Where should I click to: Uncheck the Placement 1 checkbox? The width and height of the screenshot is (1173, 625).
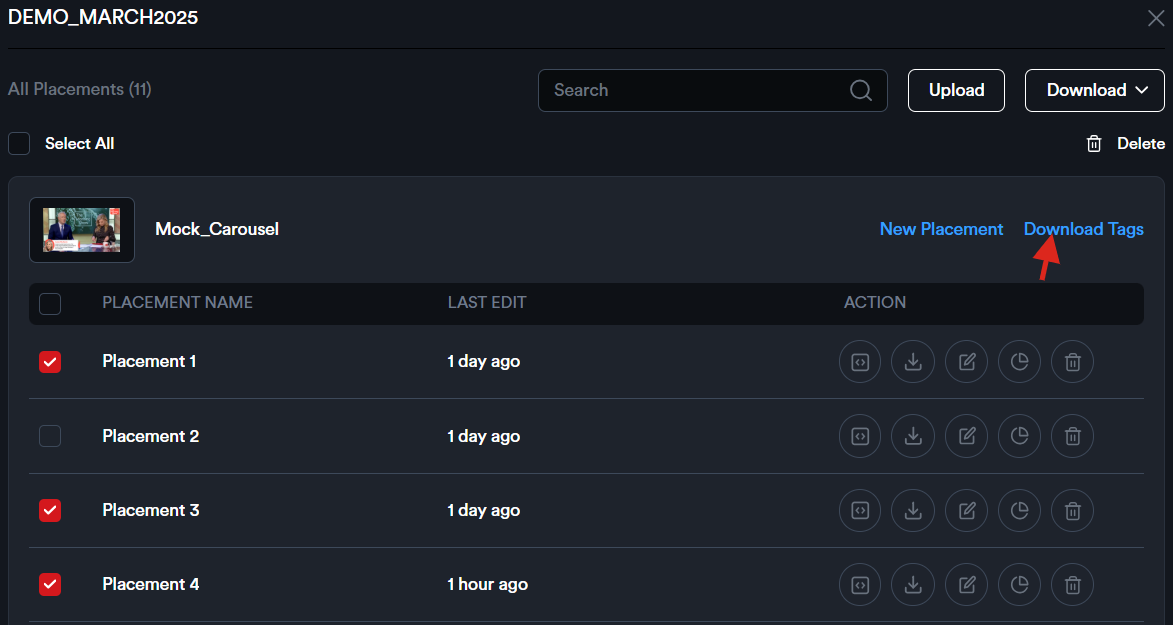coord(50,362)
